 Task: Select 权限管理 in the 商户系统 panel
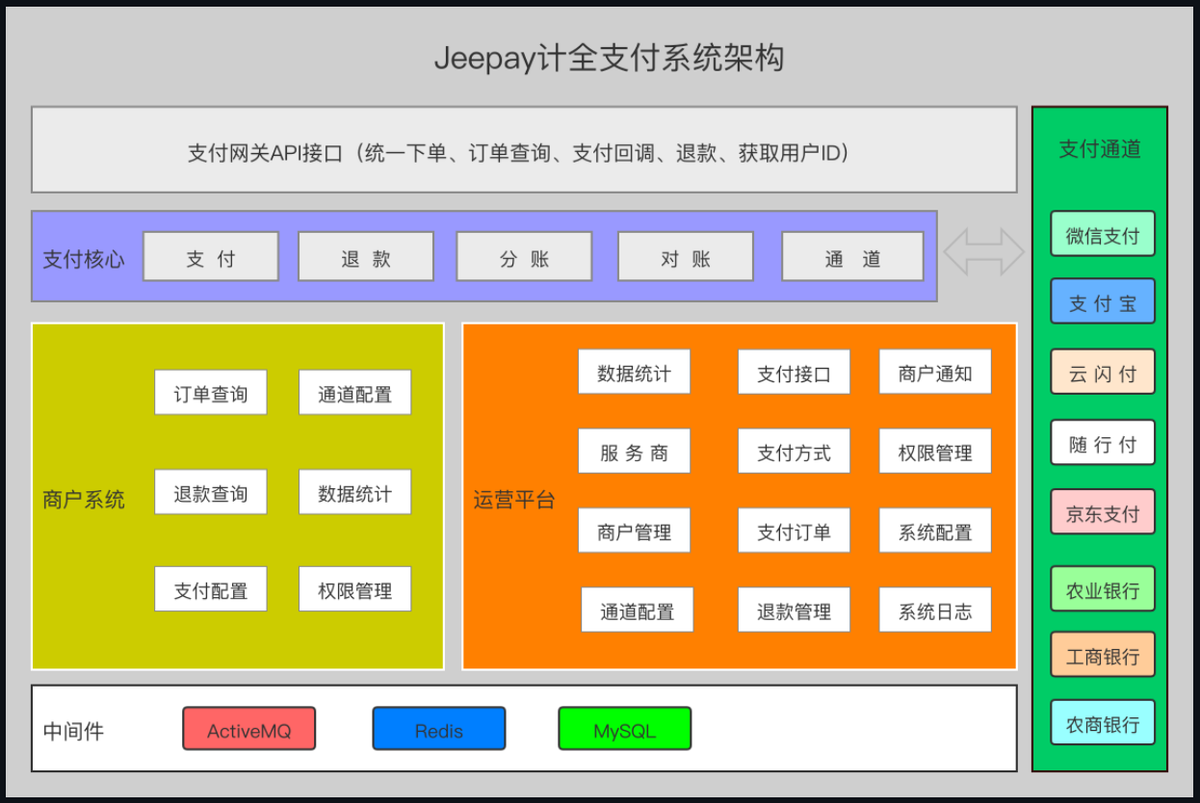click(x=355, y=589)
